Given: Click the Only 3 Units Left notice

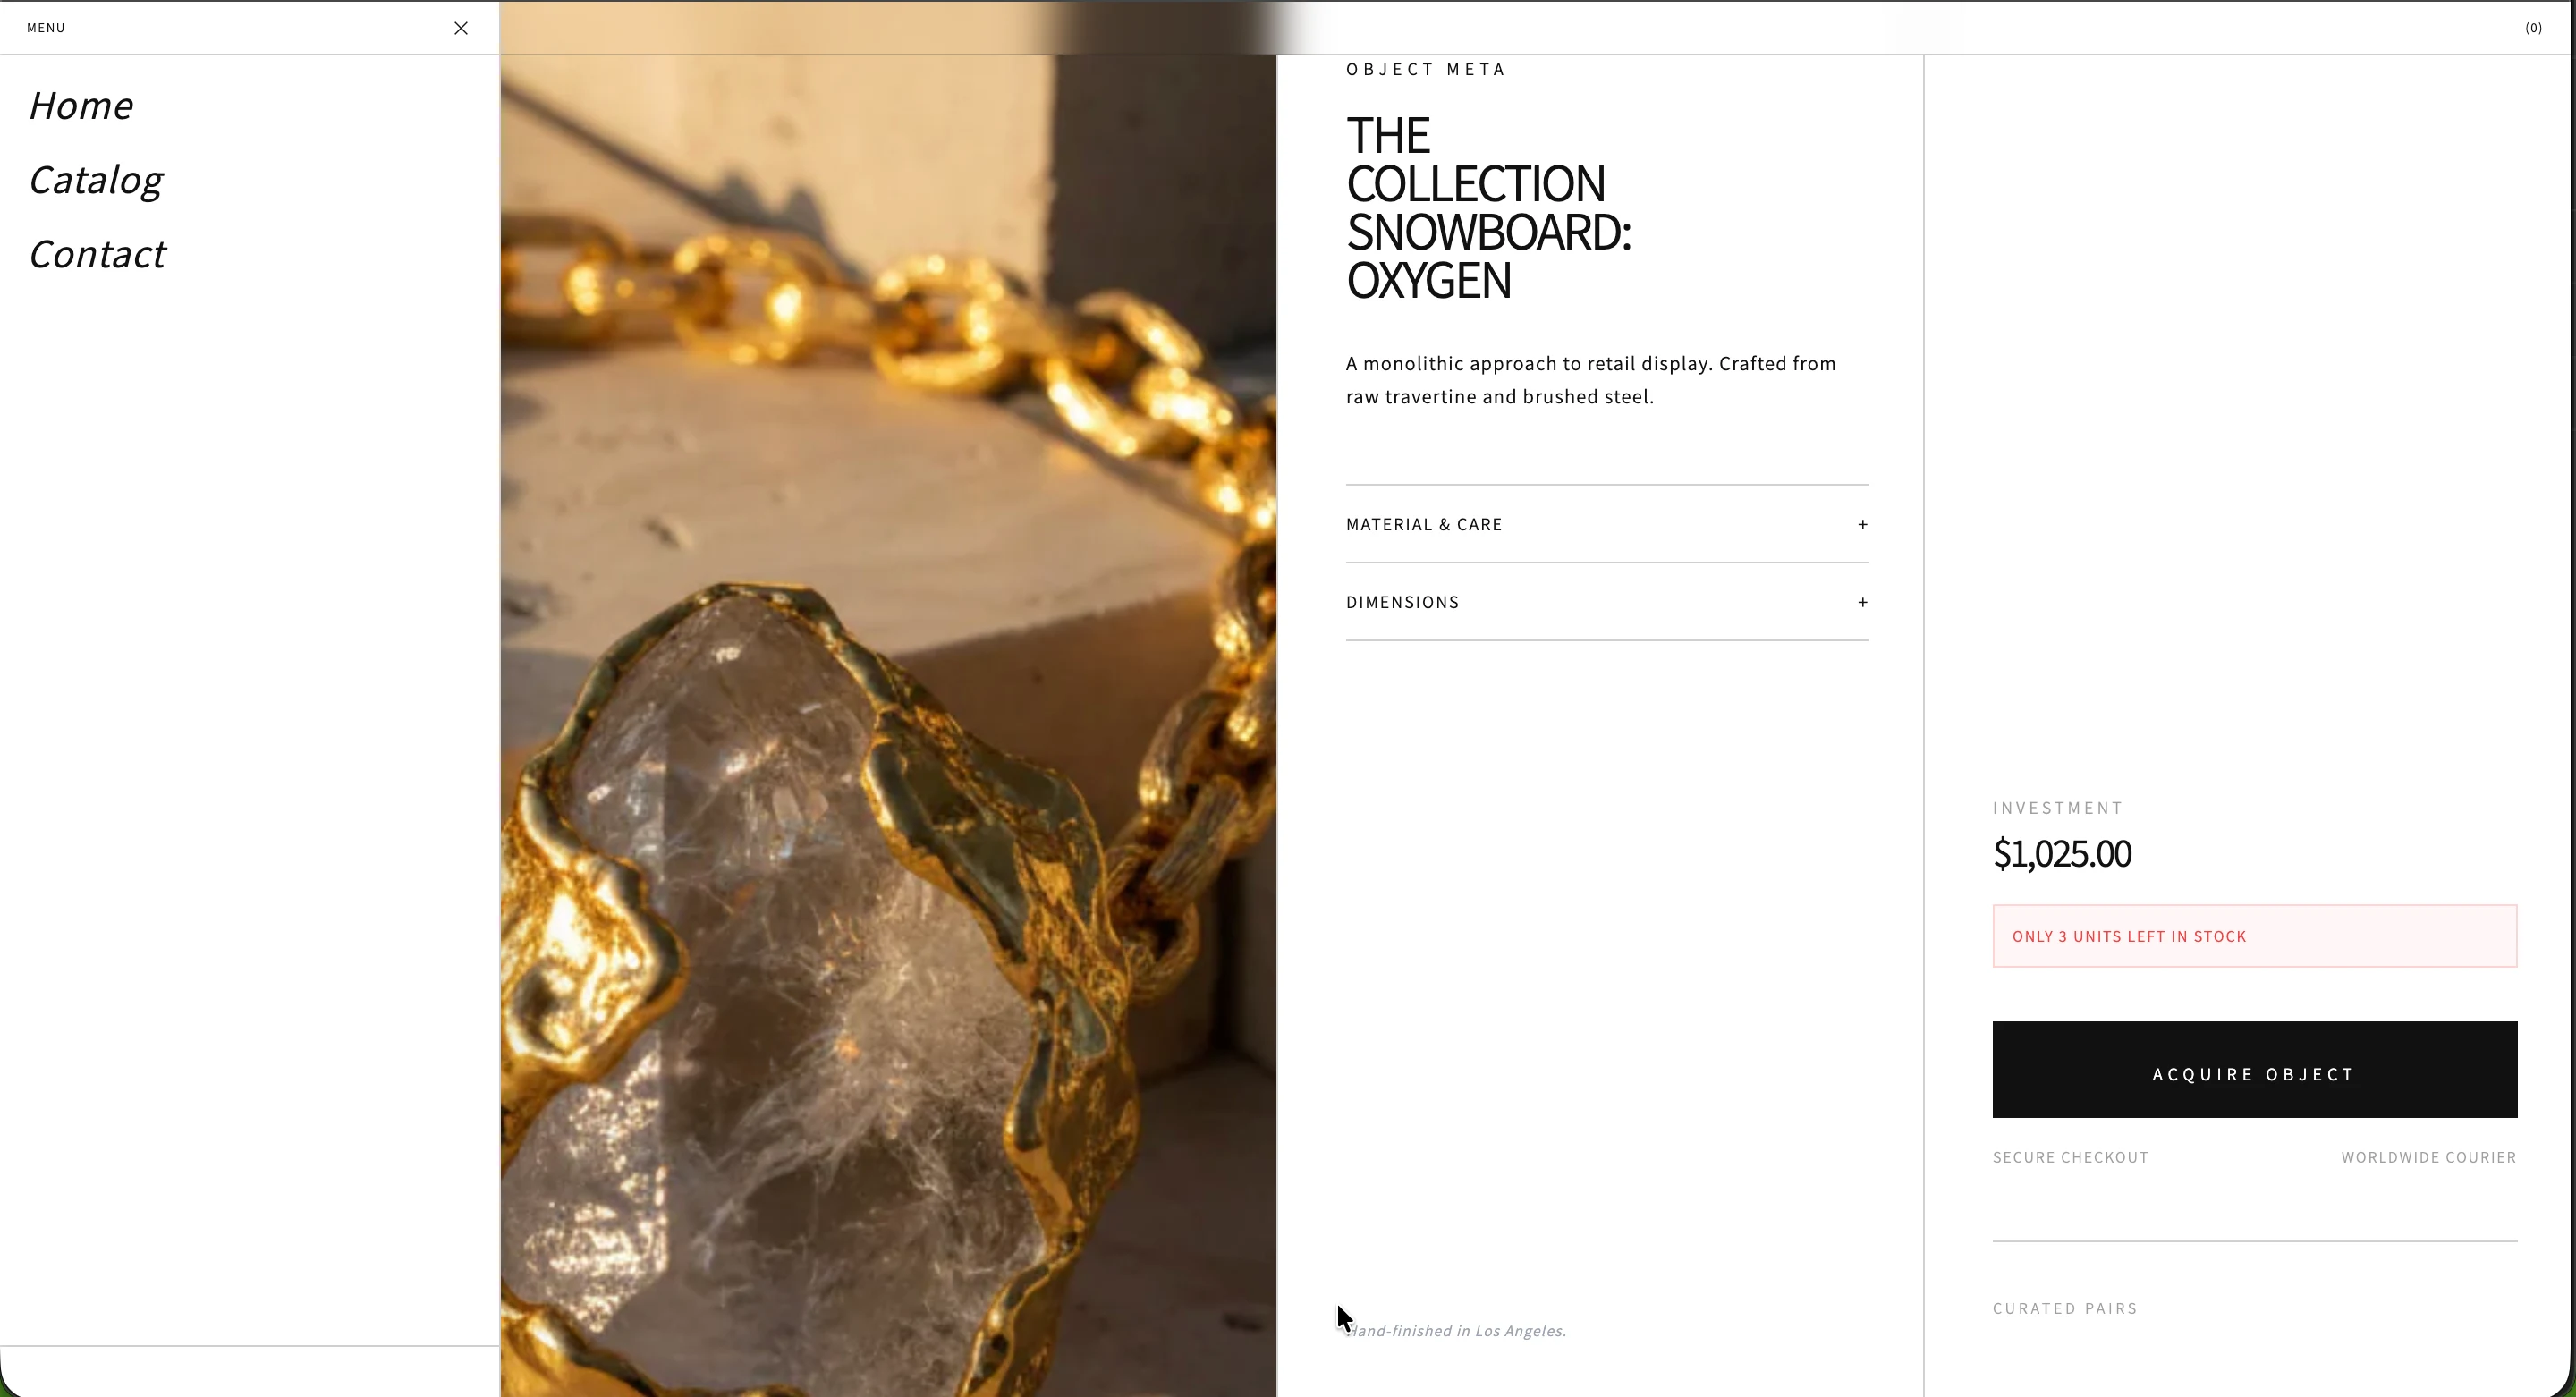Looking at the screenshot, I should coord(2254,936).
